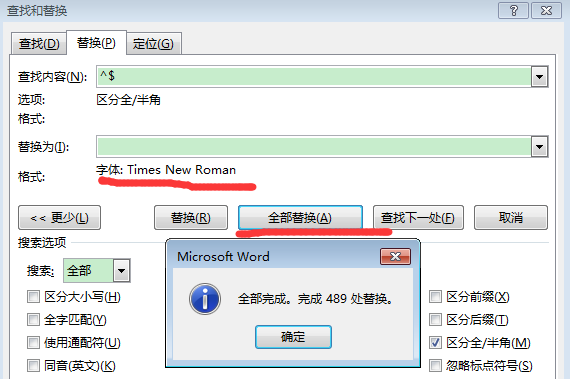Image resolution: width=570 pixels, height=379 pixels.
Task: Open the 定位(G) tab
Action: (x=153, y=44)
